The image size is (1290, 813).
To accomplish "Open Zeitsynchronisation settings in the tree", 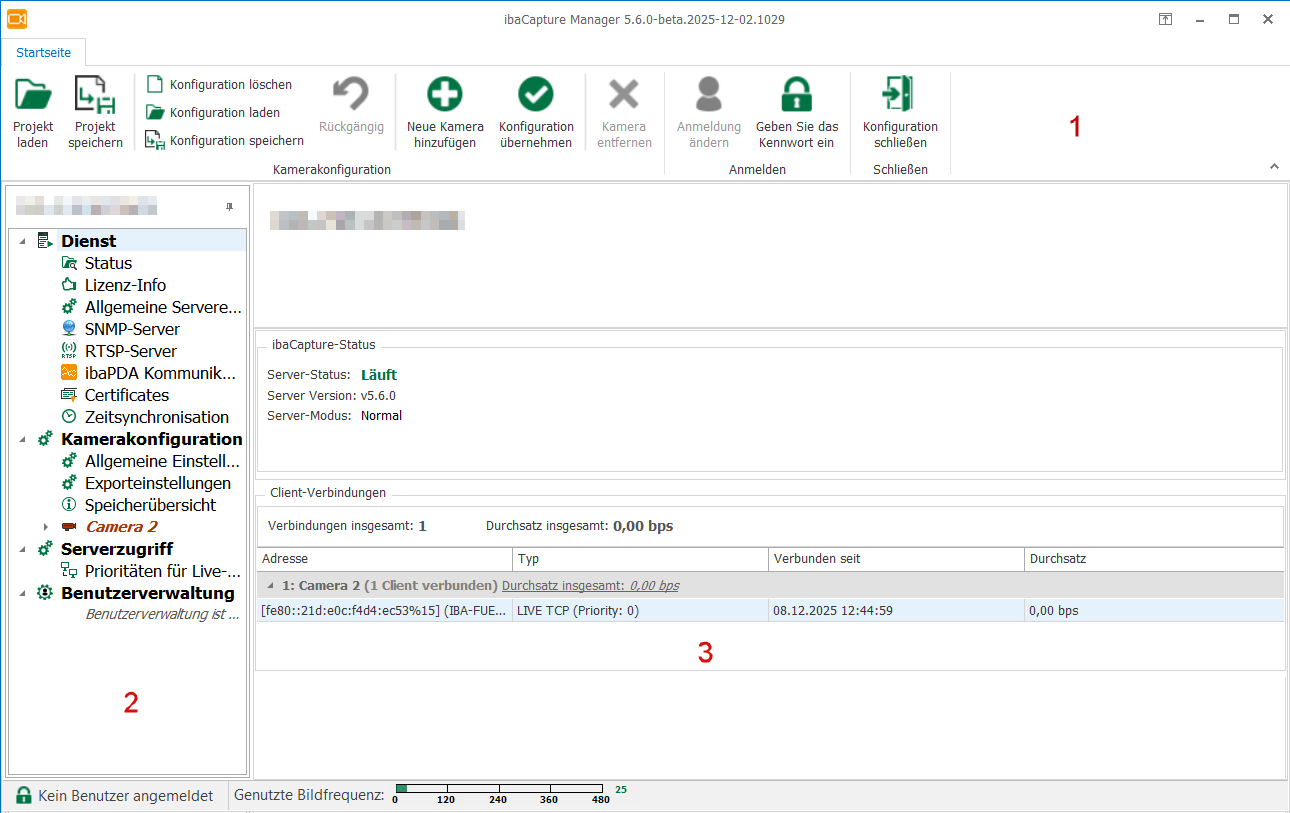I will point(156,417).
